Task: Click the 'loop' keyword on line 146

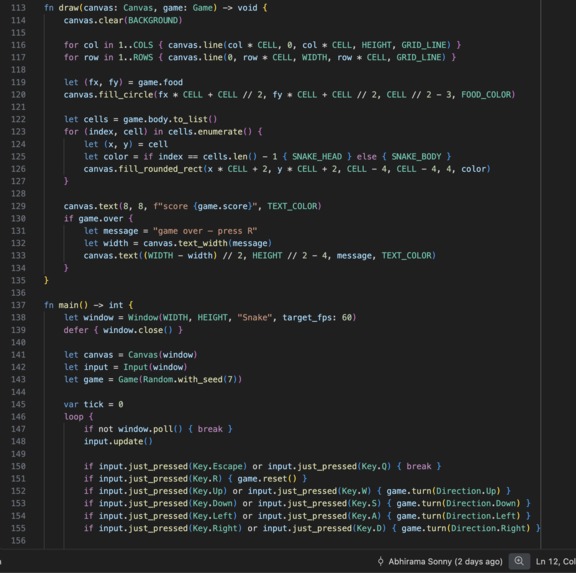Action: (x=73, y=417)
